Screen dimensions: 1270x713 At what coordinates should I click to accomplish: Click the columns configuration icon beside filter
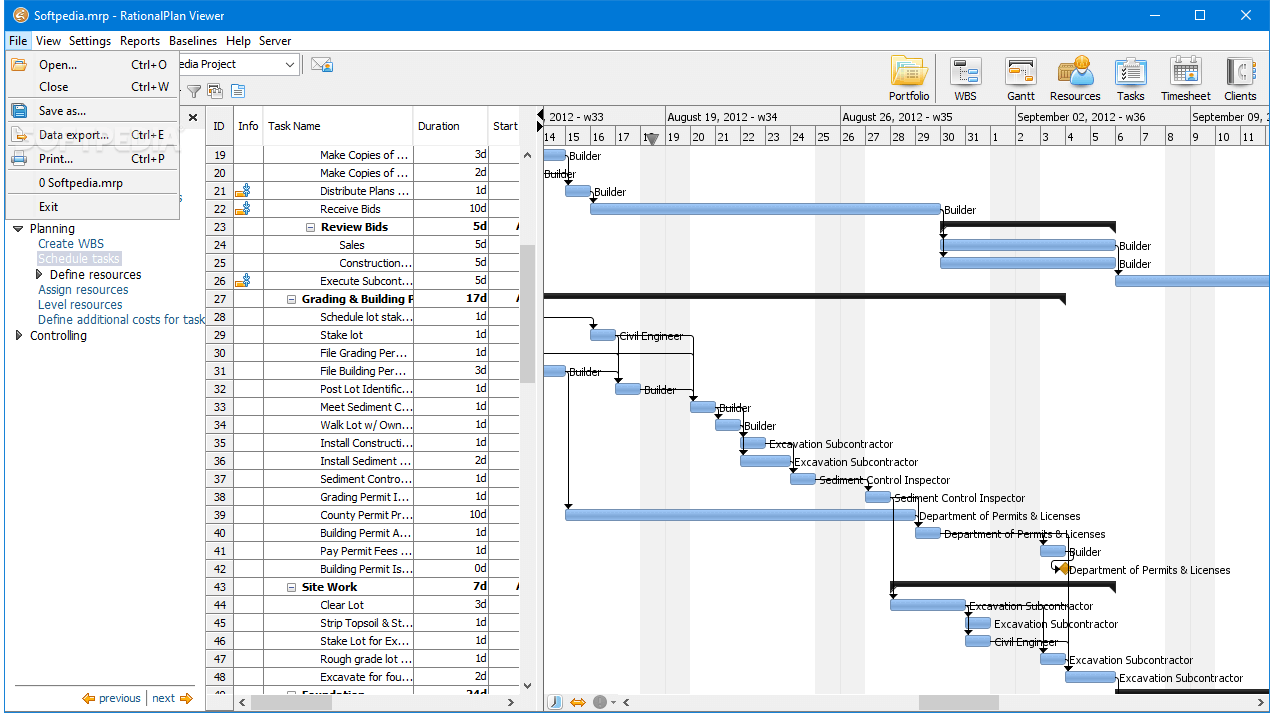coord(215,91)
